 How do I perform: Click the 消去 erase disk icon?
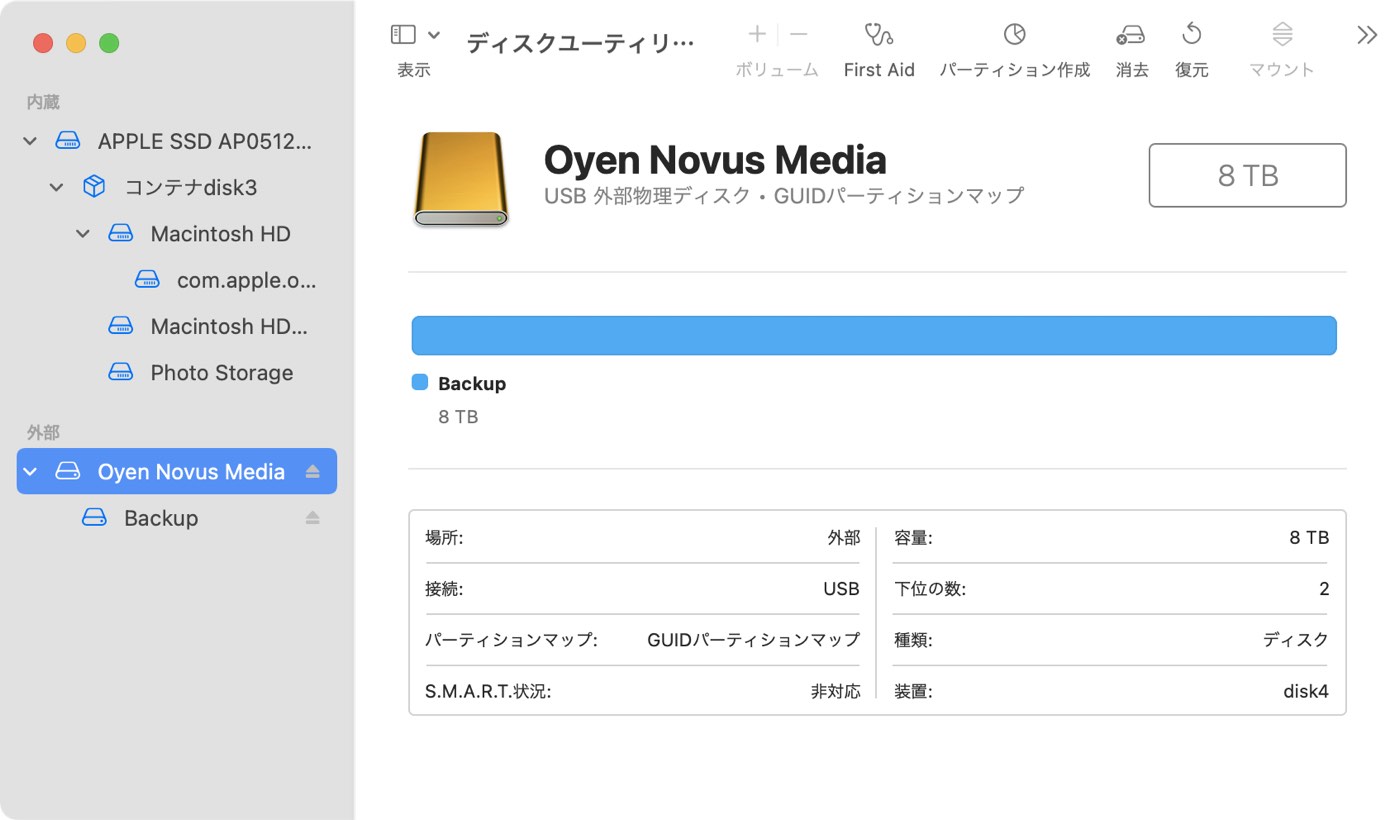(1131, 35)
